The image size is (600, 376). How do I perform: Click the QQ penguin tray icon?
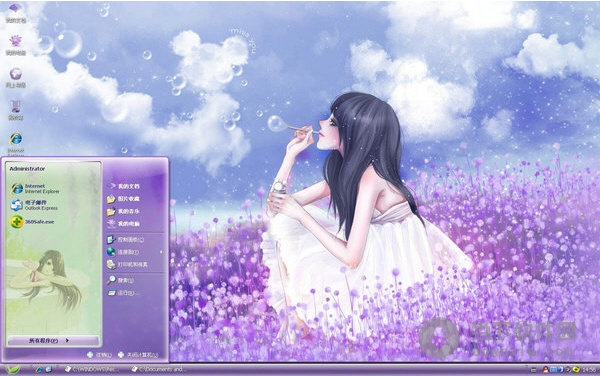[x=546, y=370]
